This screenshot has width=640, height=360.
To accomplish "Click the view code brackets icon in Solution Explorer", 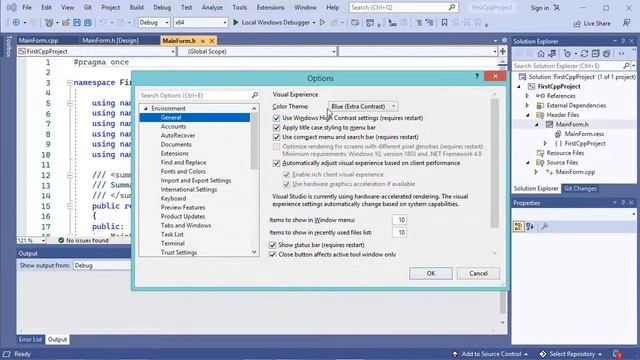I will tap(621, 54).
